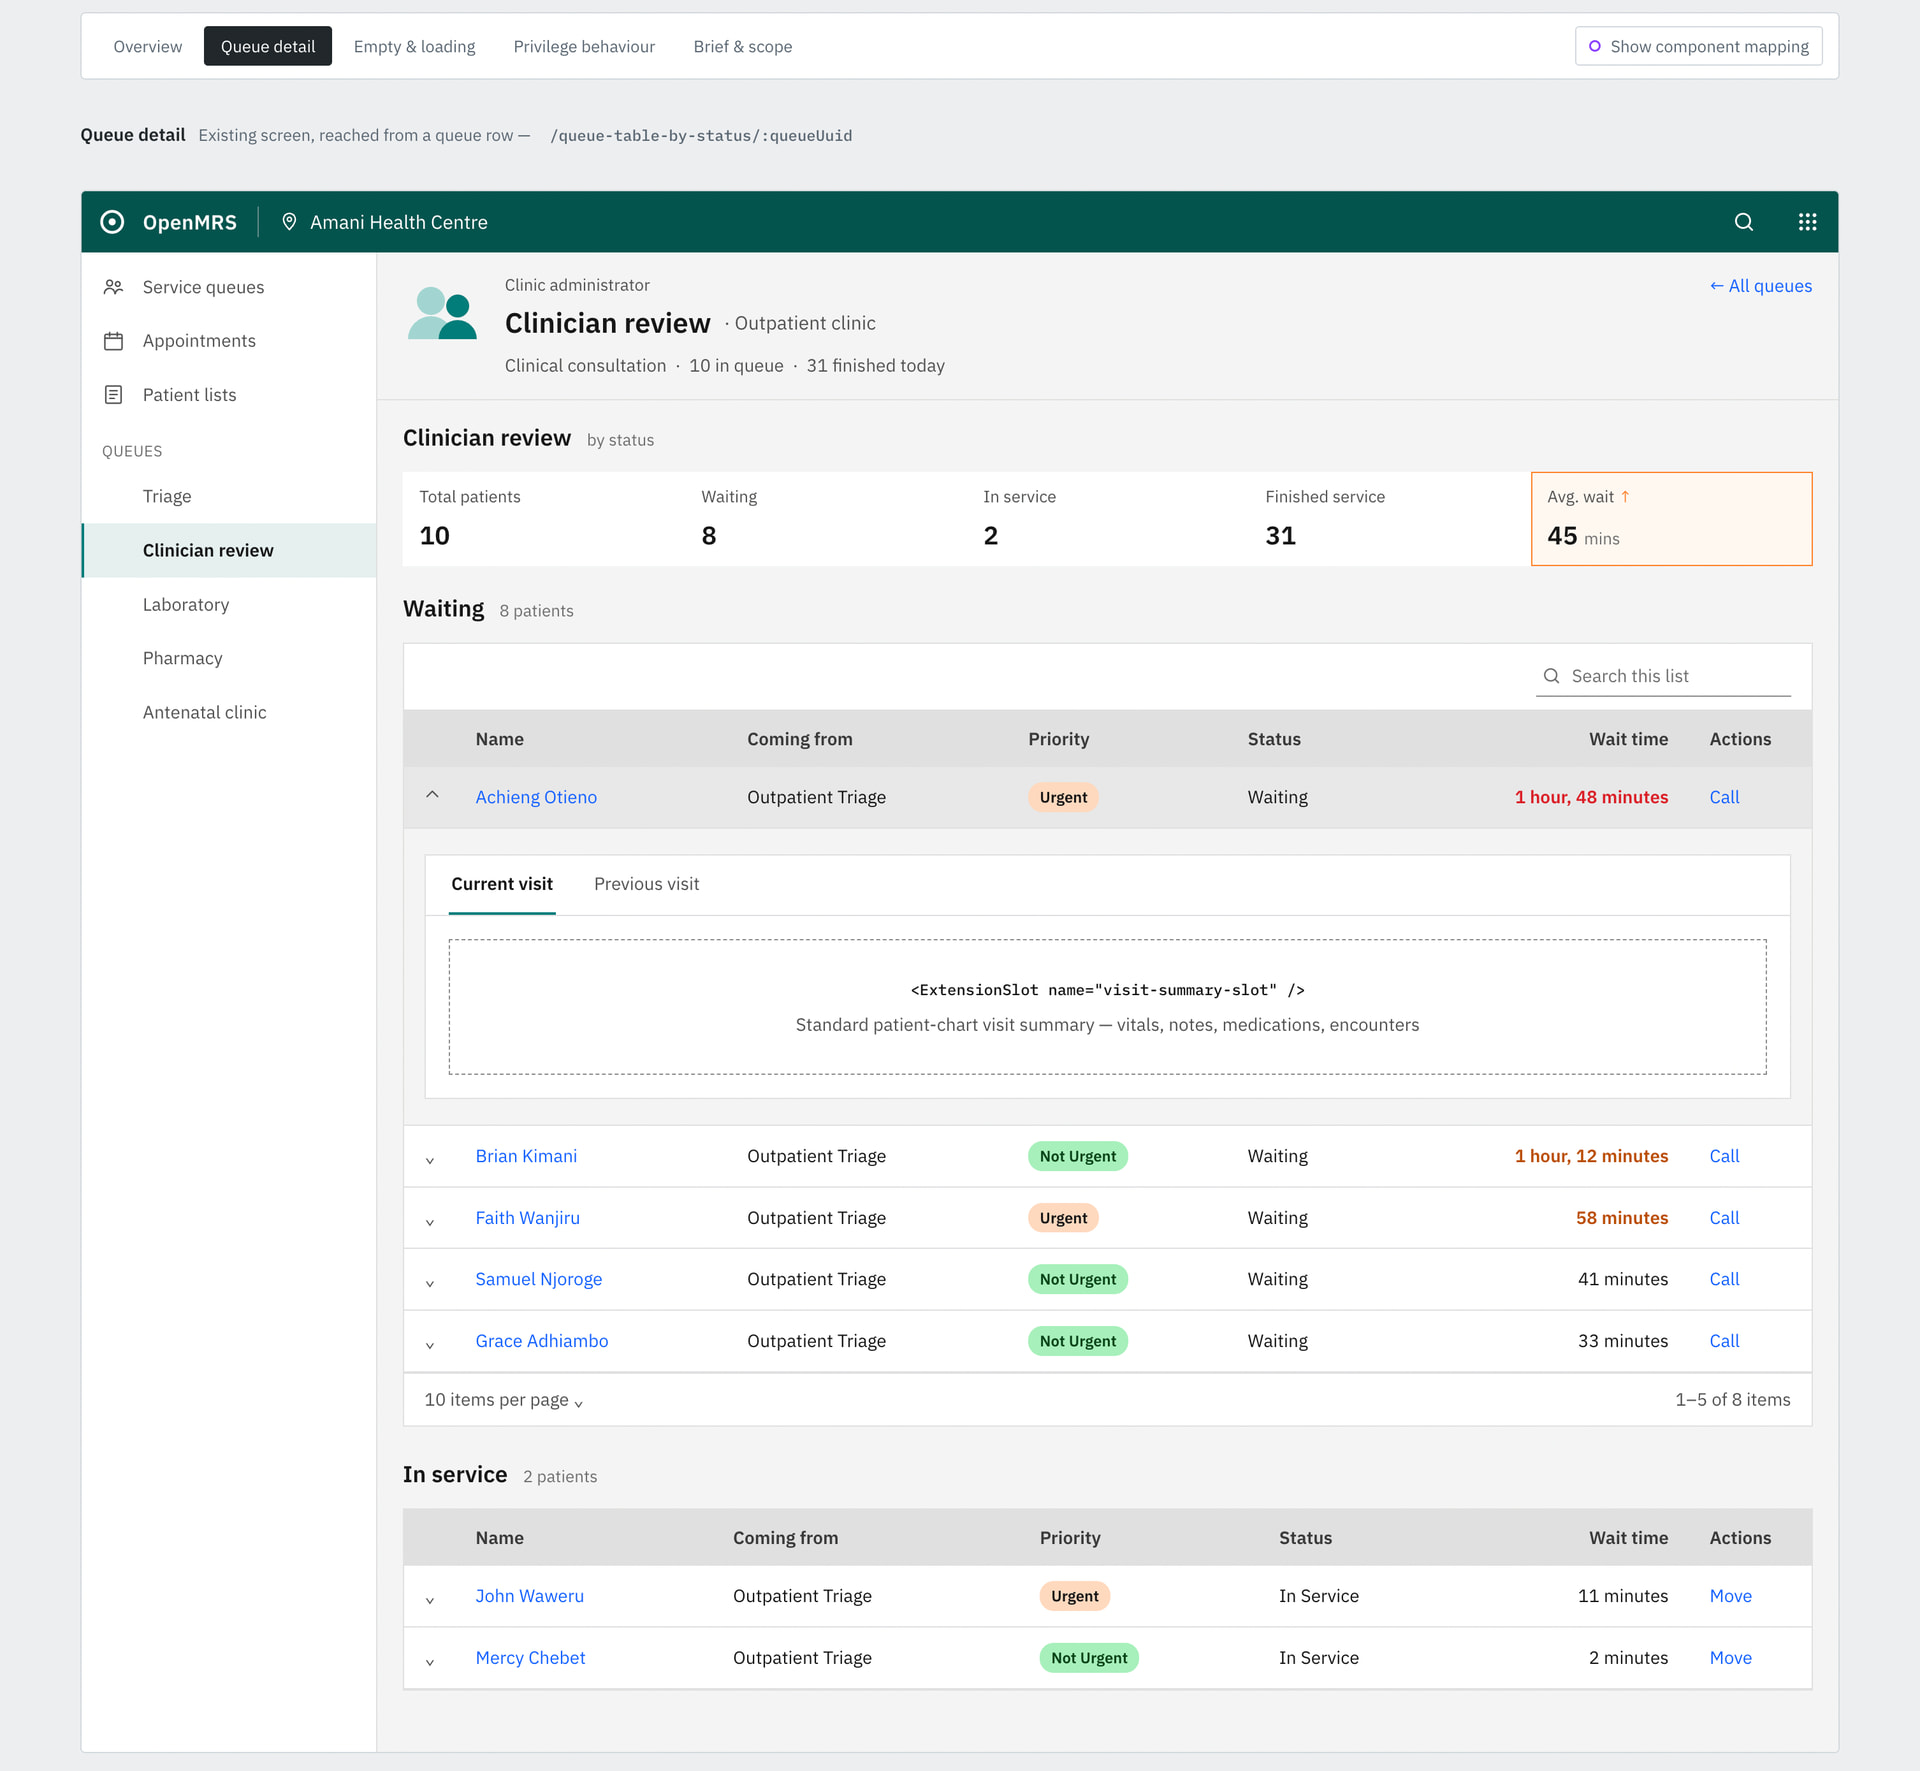
Task: Click the 1–5 of 8 items text
Action: (x=1733, y=1400)
